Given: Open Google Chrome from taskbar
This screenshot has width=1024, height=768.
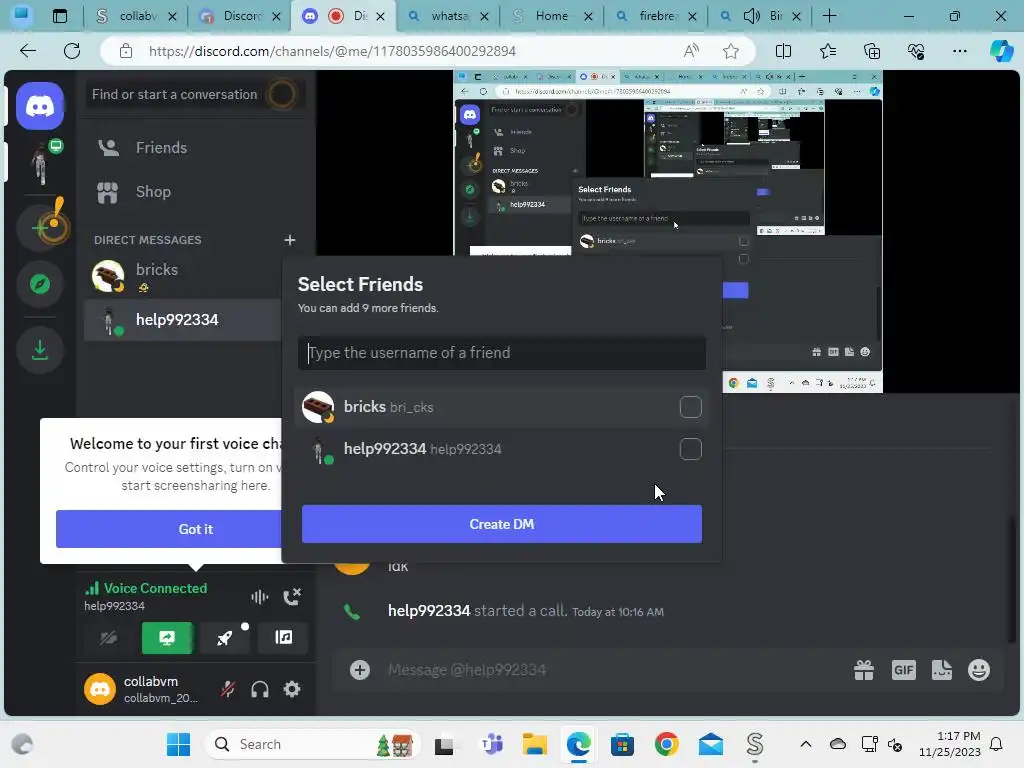Looking at the screenshot, I should coord(666,744).
